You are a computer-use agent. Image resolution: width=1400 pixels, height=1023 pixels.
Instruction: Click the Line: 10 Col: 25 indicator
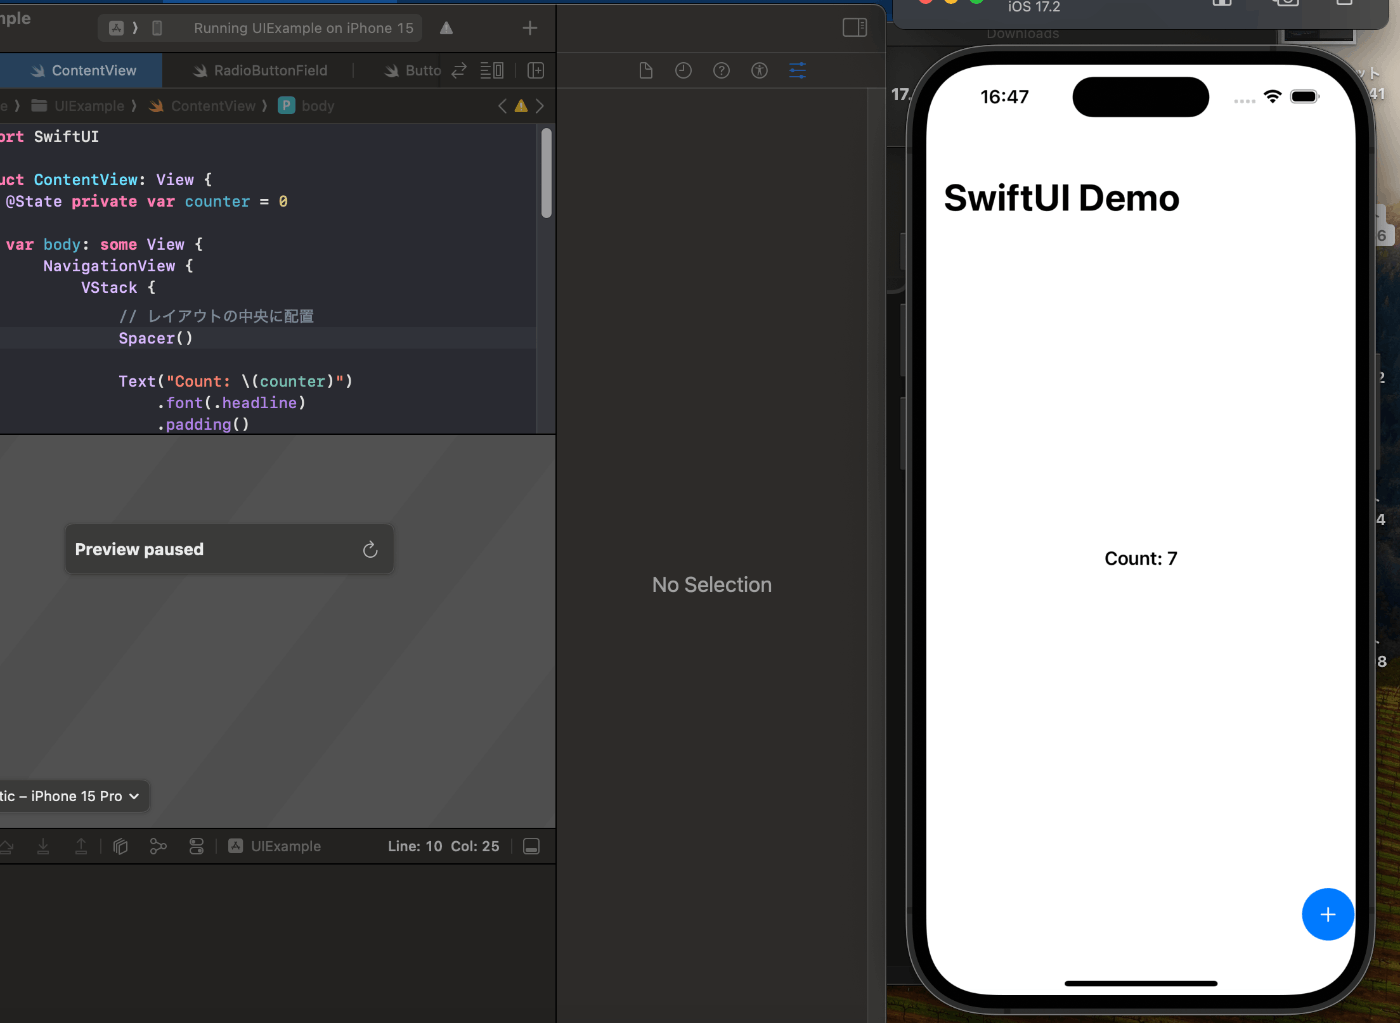coord(443,846)
